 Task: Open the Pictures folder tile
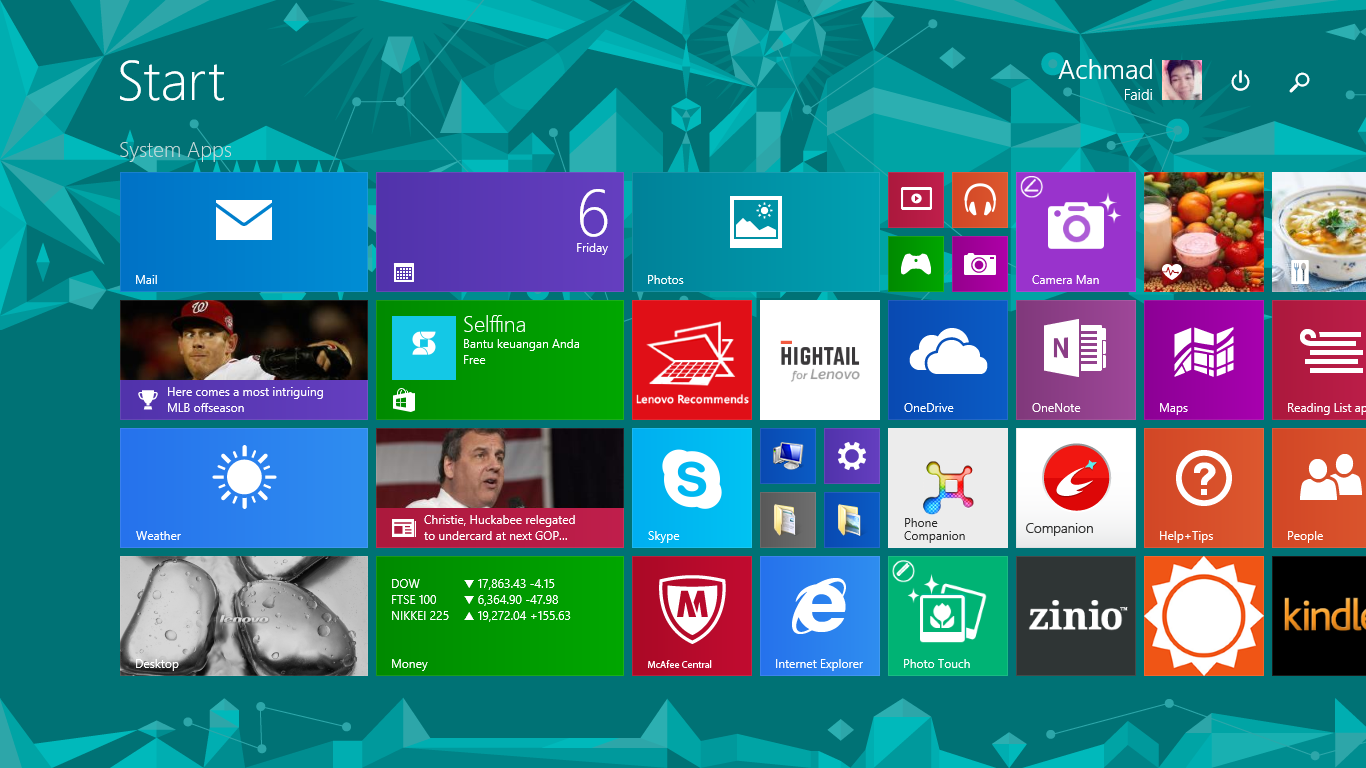tap(852, 520)
